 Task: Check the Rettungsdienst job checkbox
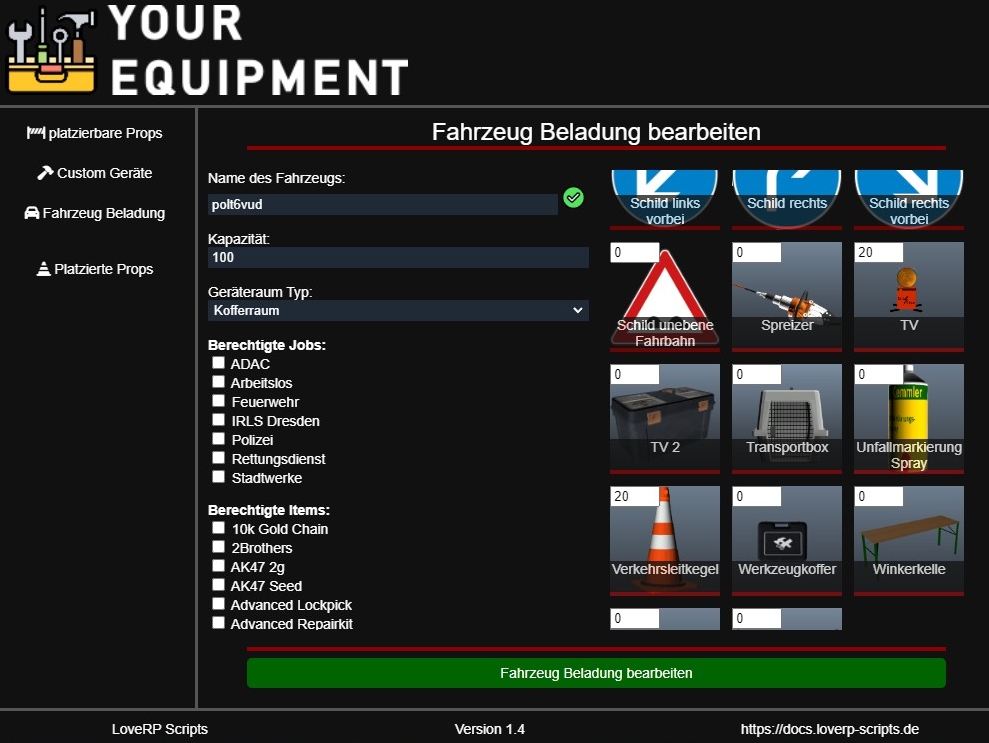tap(218, 457)
